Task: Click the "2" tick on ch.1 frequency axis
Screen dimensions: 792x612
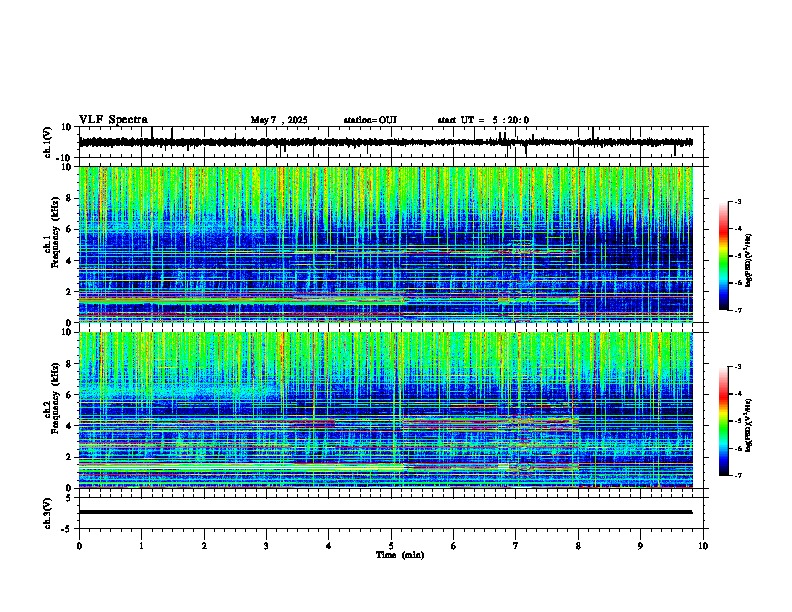Action: (69, 291)
